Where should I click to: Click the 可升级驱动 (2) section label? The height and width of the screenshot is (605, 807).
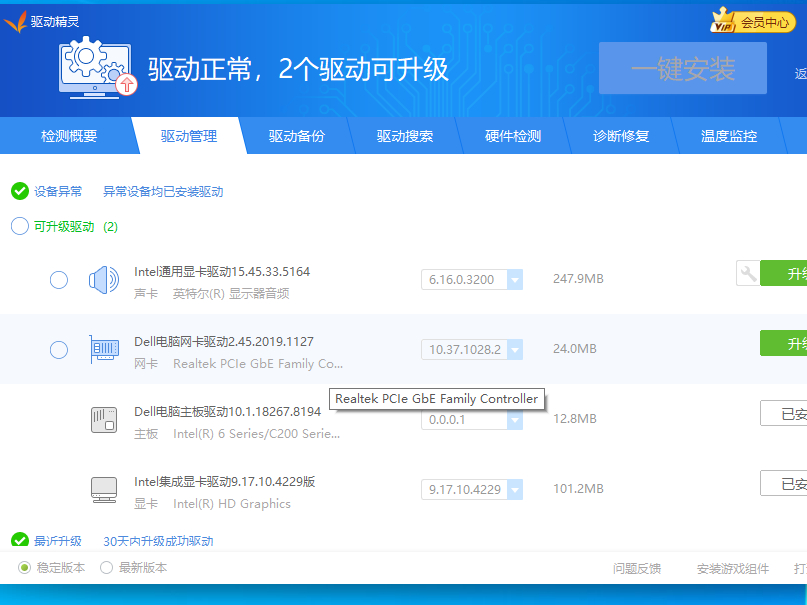76,227
